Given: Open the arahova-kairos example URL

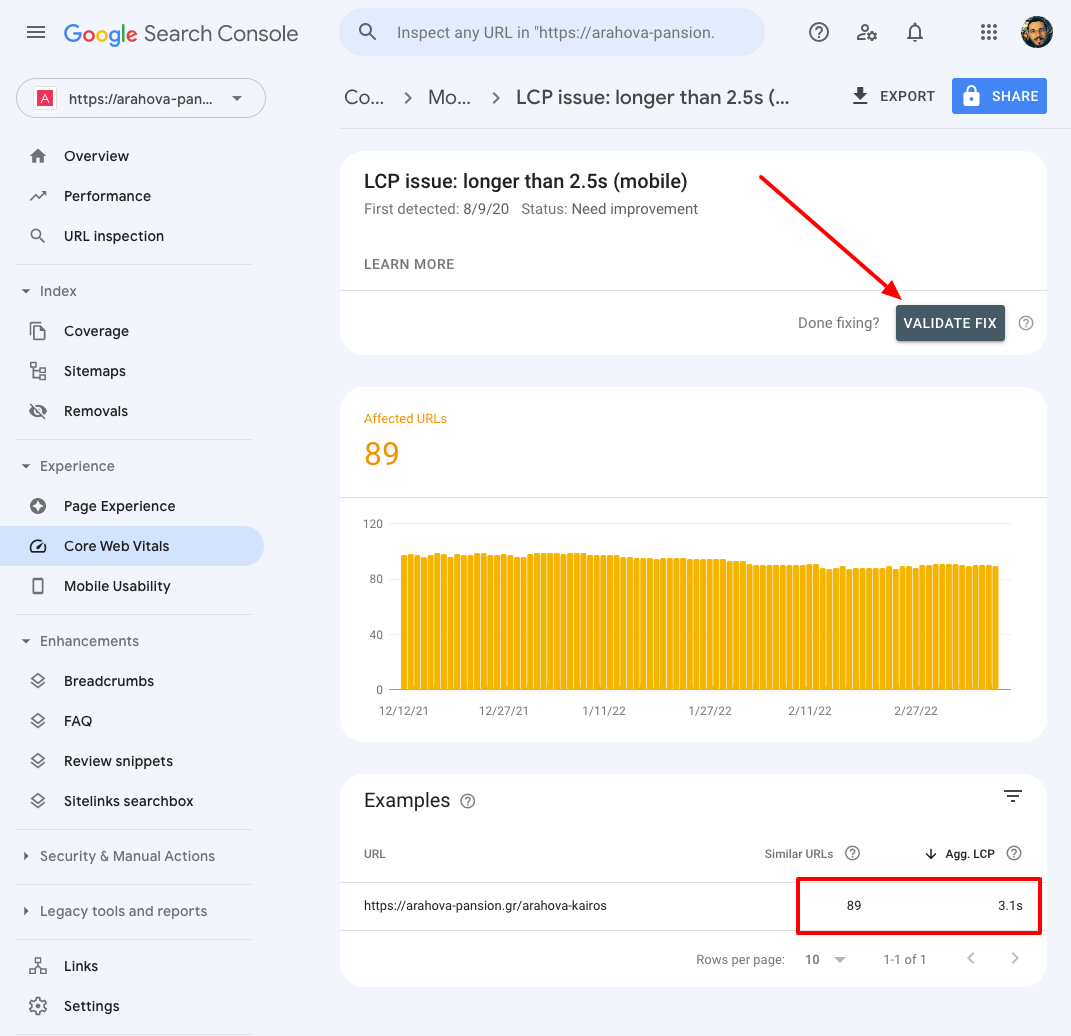Looking at the screenshot, I should pos(485,906).
